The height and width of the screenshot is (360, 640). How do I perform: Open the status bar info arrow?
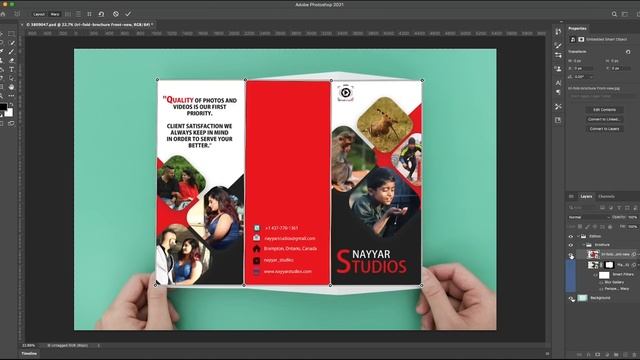[98, 345]
